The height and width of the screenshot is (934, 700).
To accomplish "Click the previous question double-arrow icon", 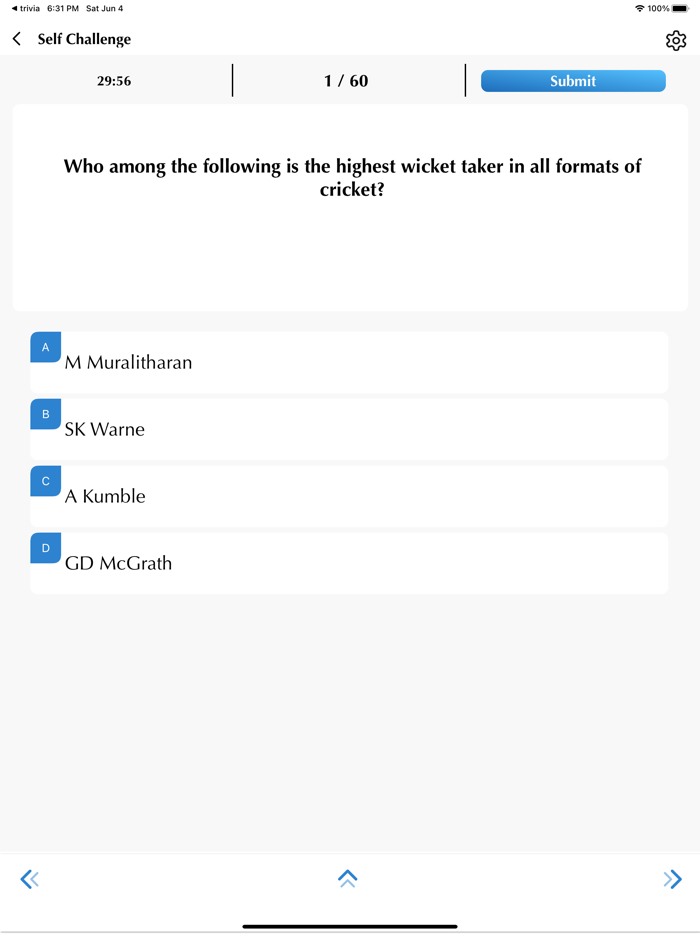I will pyautogui.click(x=29, y=878).
